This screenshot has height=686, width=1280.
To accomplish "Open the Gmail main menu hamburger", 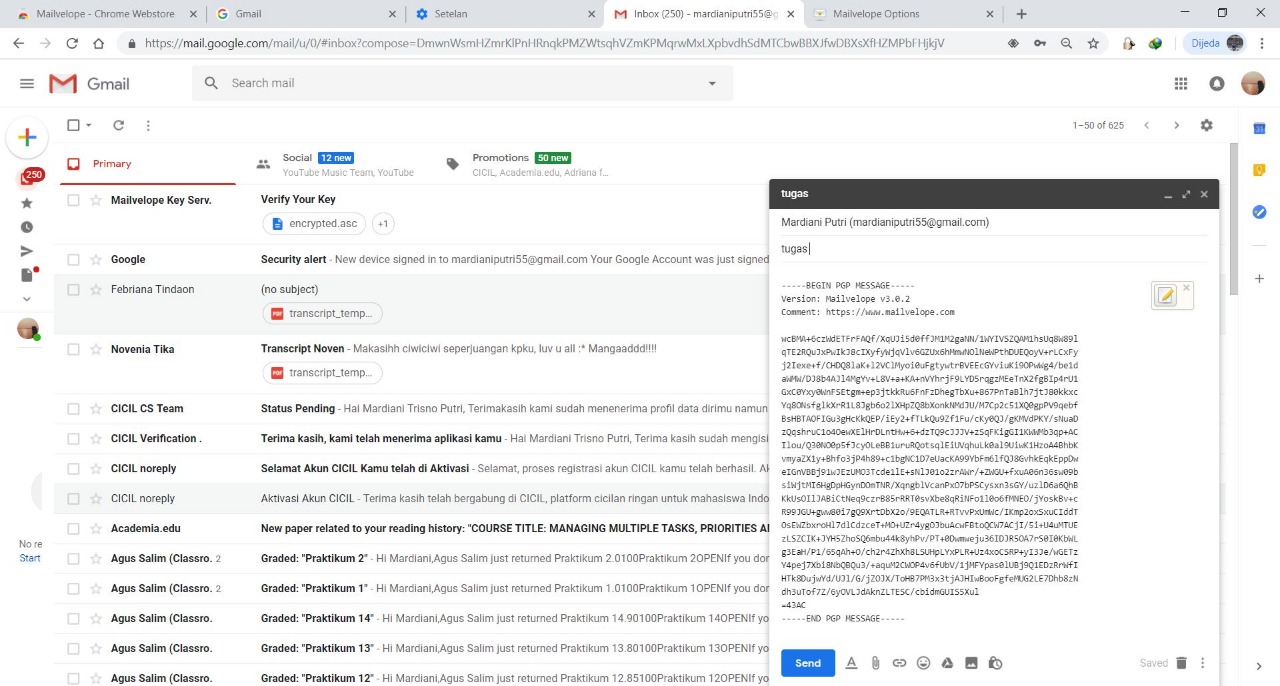I will click(x=27, y=83).
